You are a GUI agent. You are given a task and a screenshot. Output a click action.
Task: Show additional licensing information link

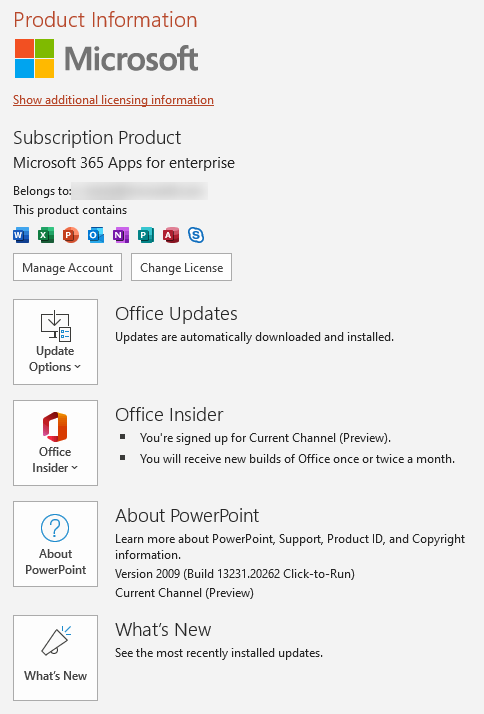tap(113, 100)
